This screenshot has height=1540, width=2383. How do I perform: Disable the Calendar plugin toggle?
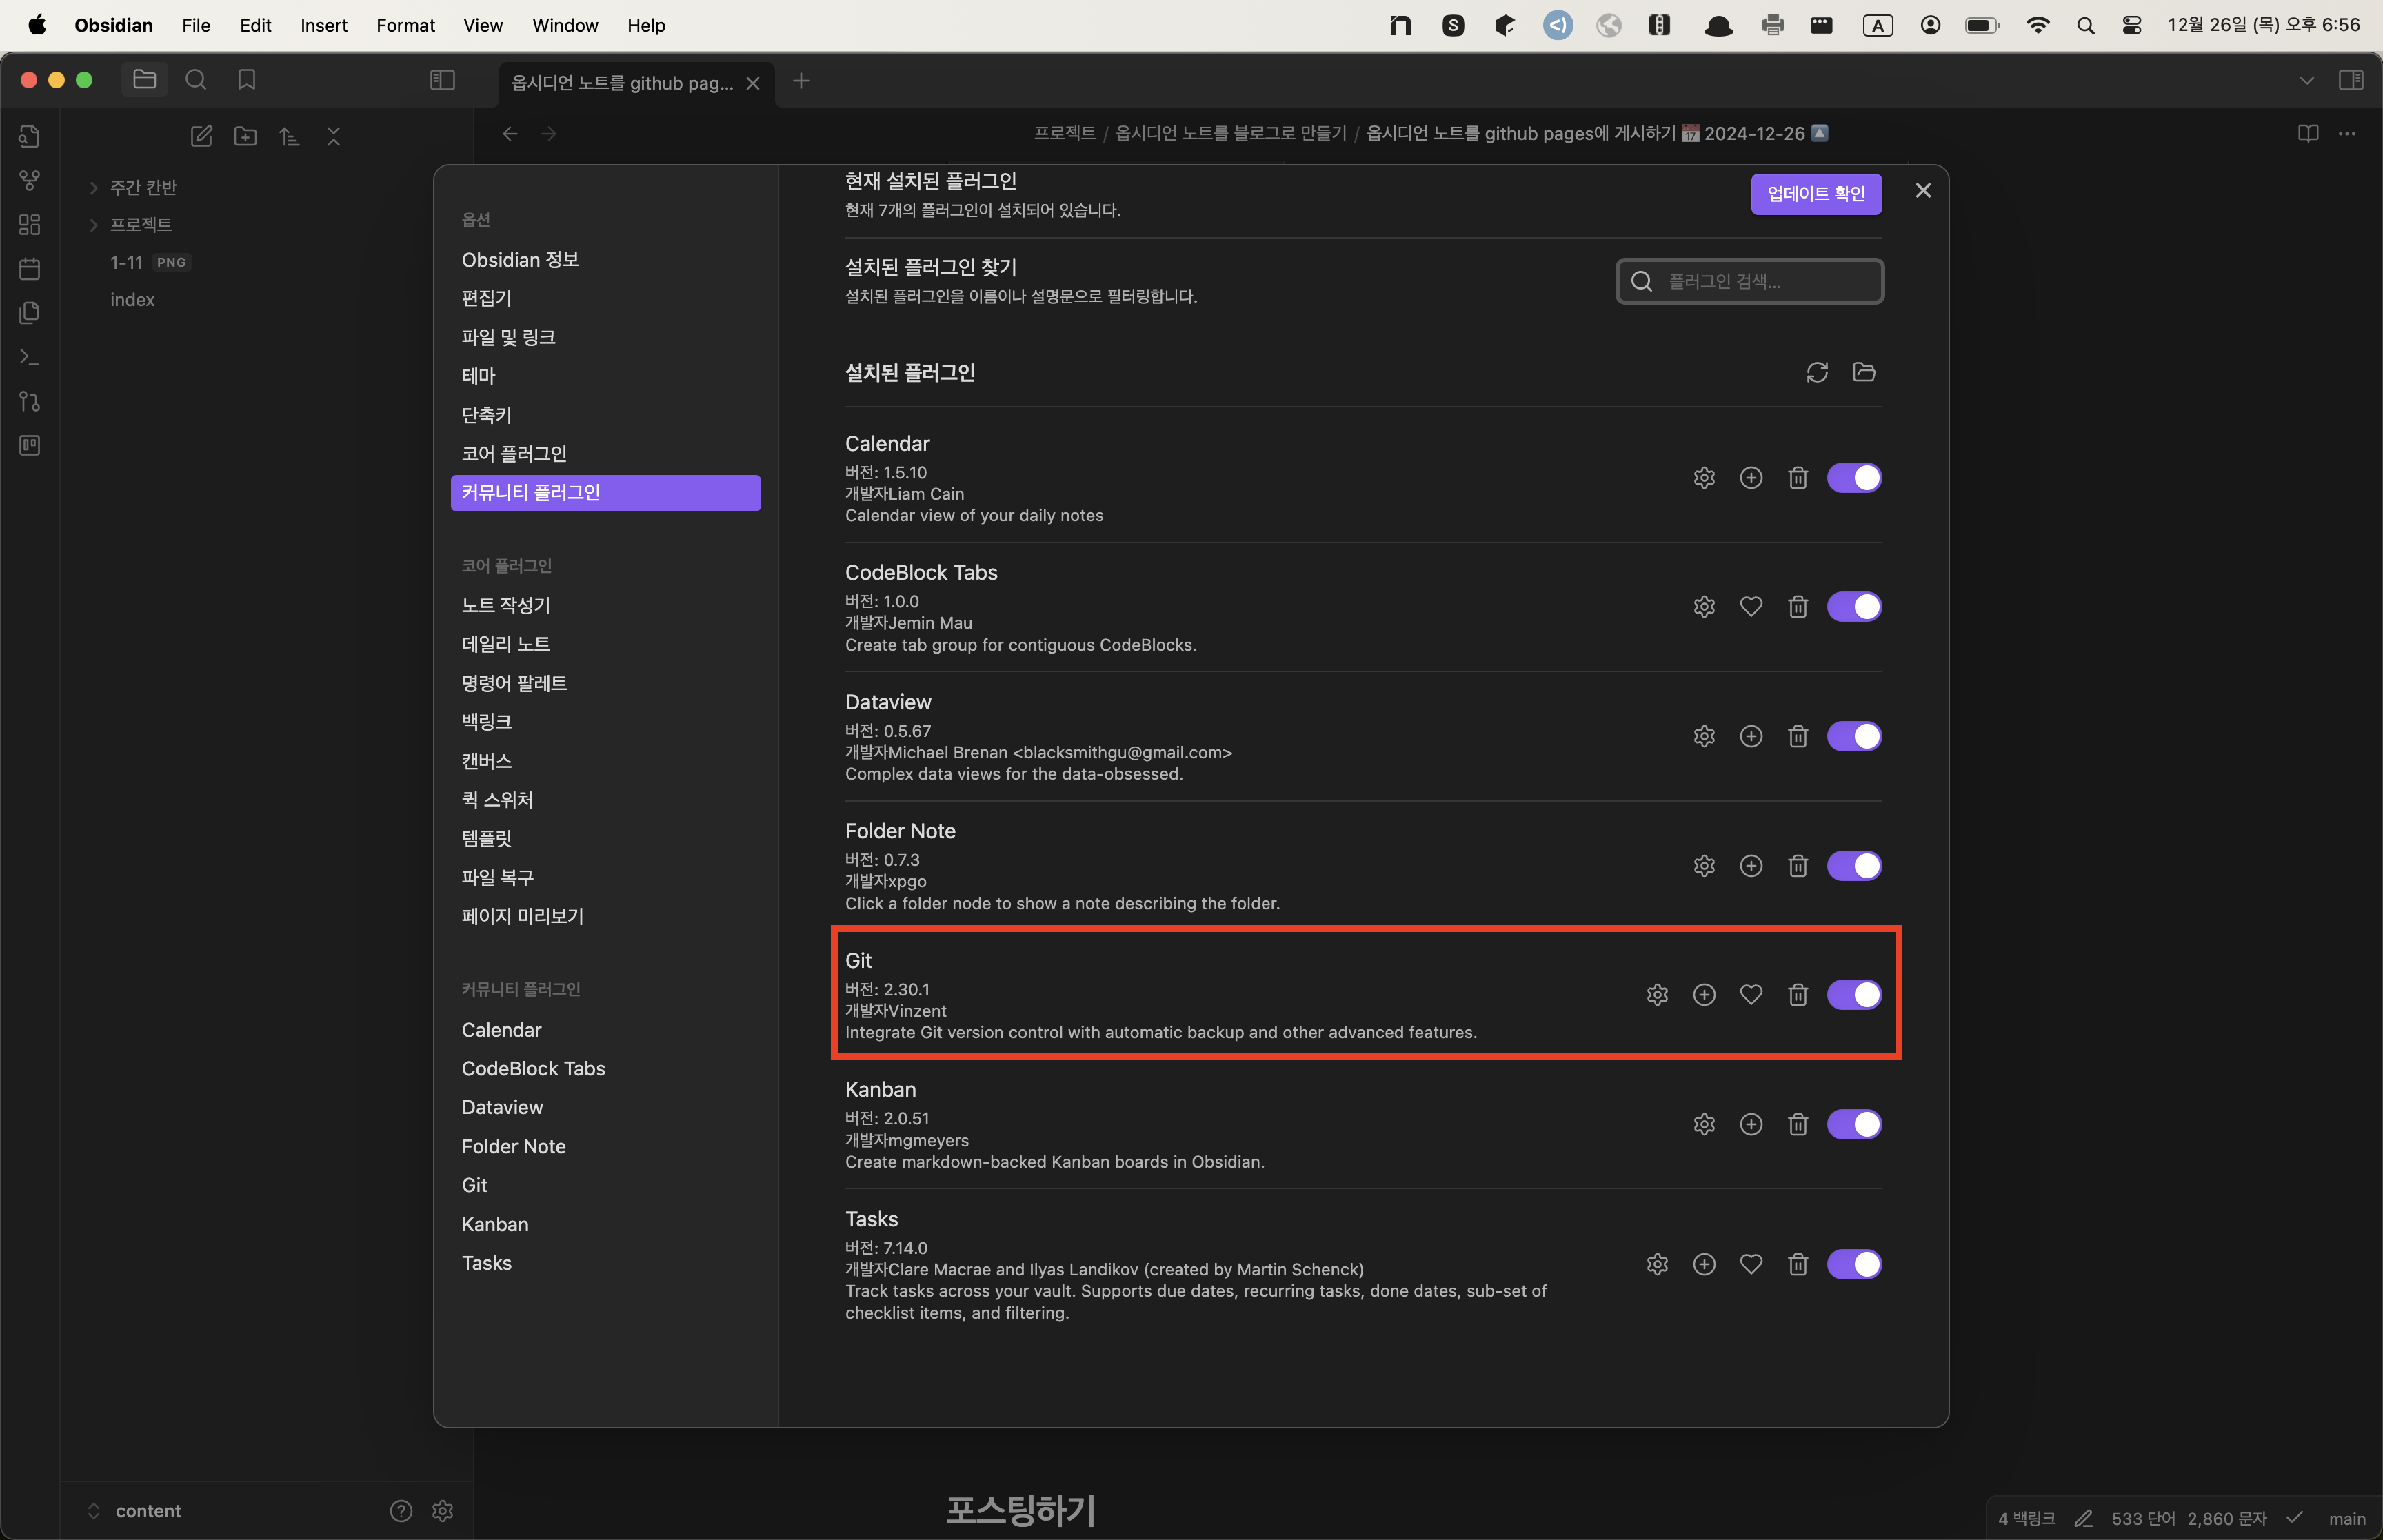point(1854,478)
